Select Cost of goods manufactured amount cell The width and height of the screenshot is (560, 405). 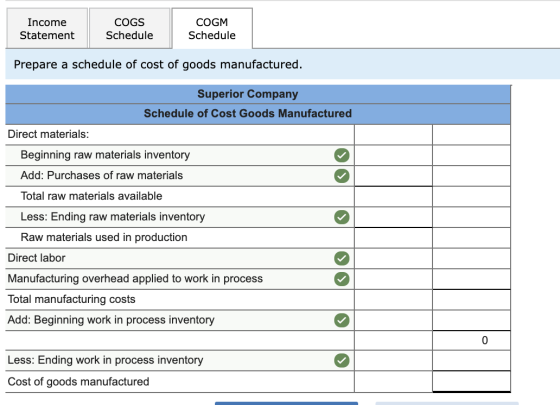click(x=471, y=381)
